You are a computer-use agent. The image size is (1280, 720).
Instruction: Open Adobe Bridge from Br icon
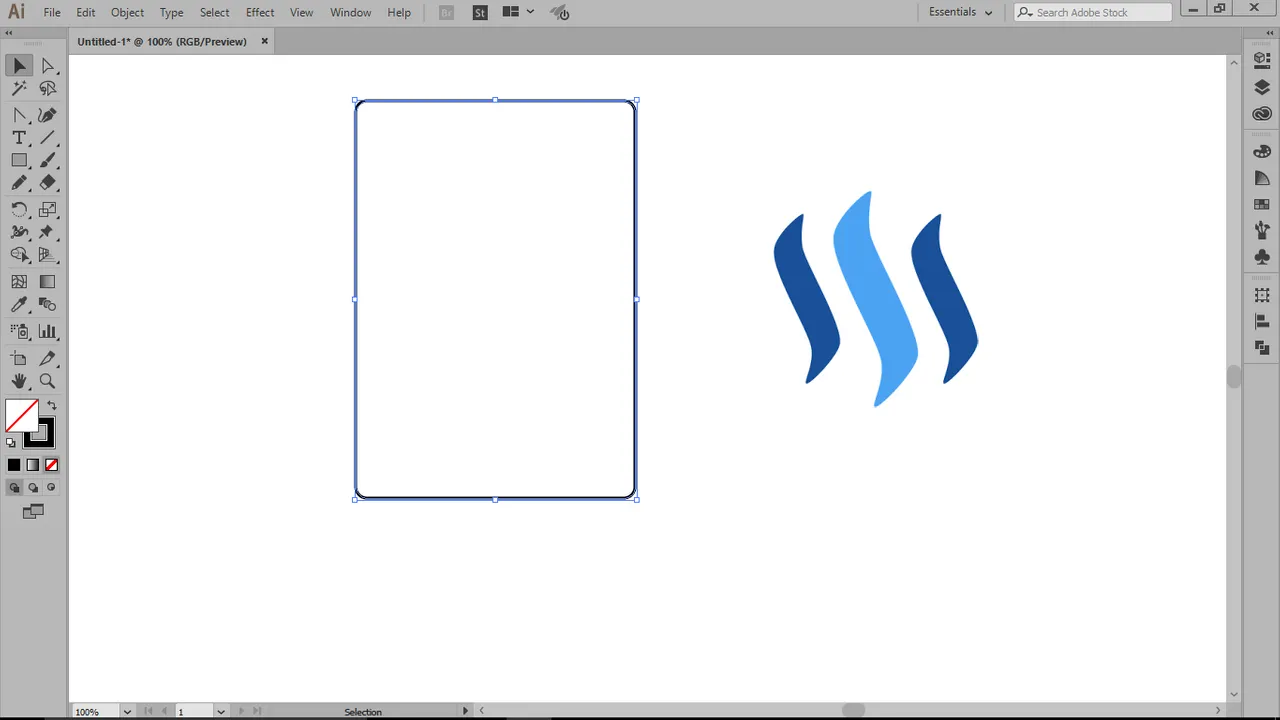tap(447, 12)
